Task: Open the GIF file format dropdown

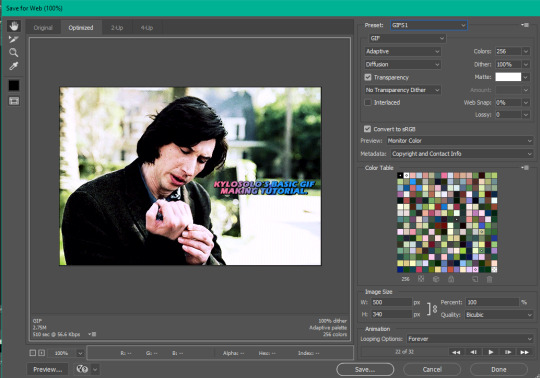Action: pos(407,38)
